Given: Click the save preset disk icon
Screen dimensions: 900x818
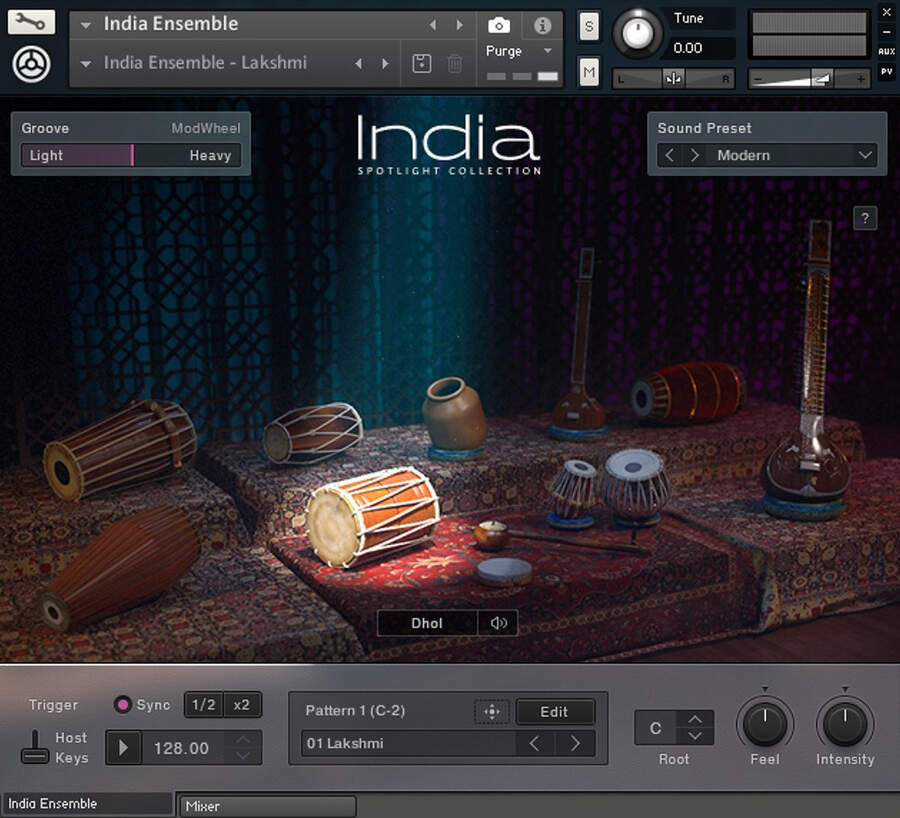Looking at the screenshot, I should click(x=422, y=63).
